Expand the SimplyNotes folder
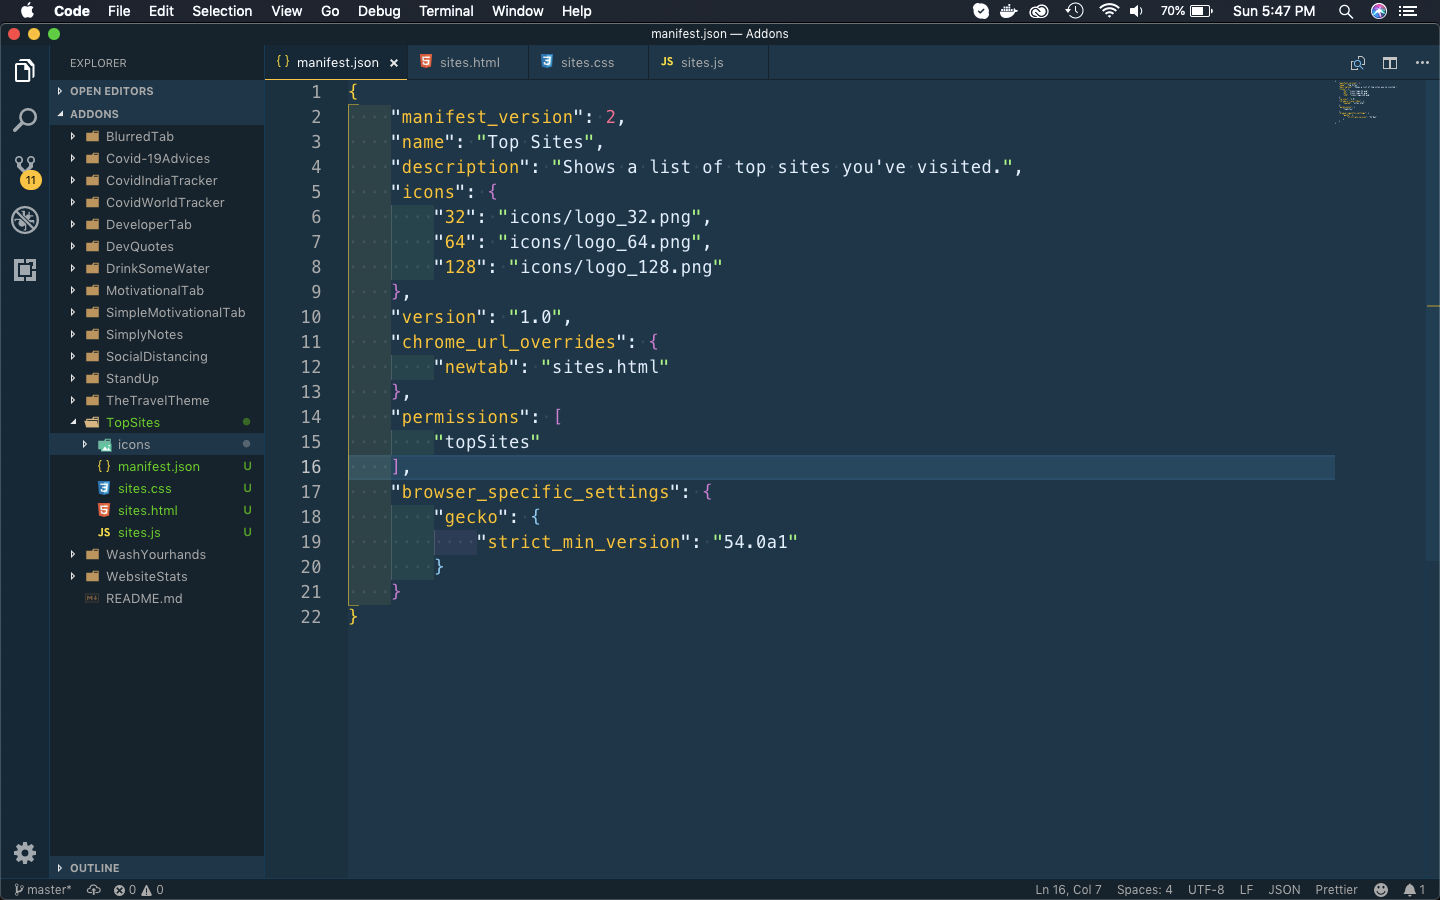1440x900 pixels. click(x=157, y=335)
